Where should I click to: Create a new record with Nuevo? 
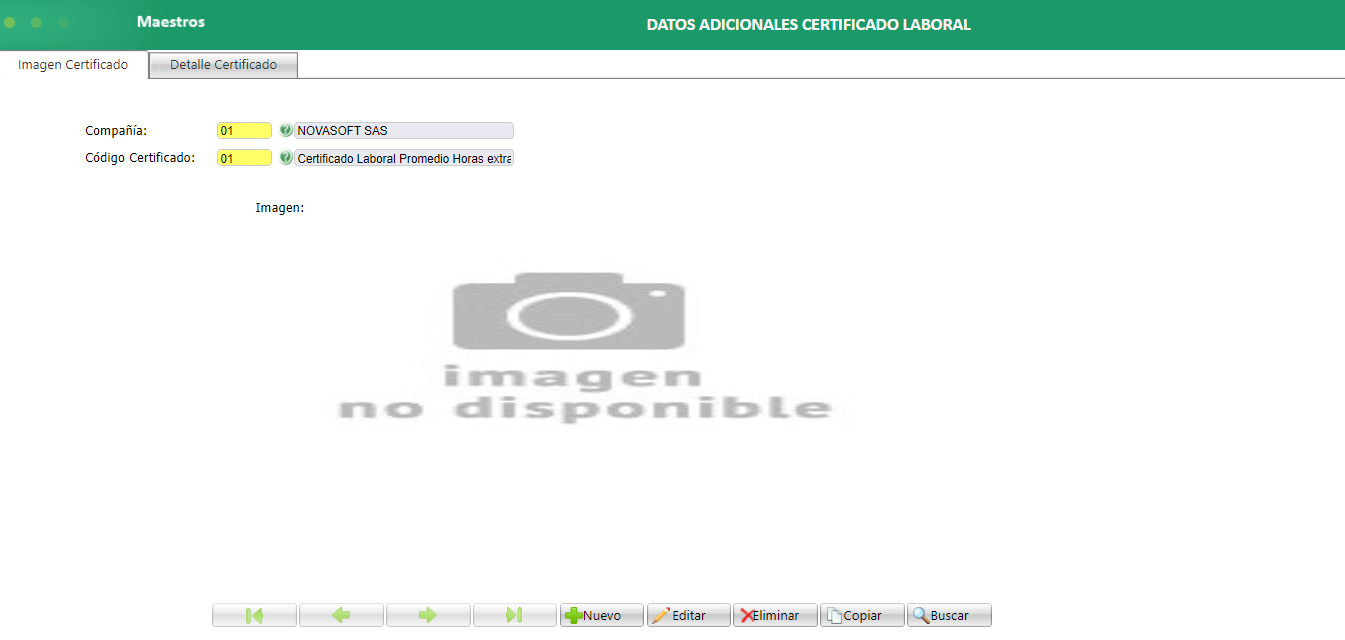coord(601,614)
